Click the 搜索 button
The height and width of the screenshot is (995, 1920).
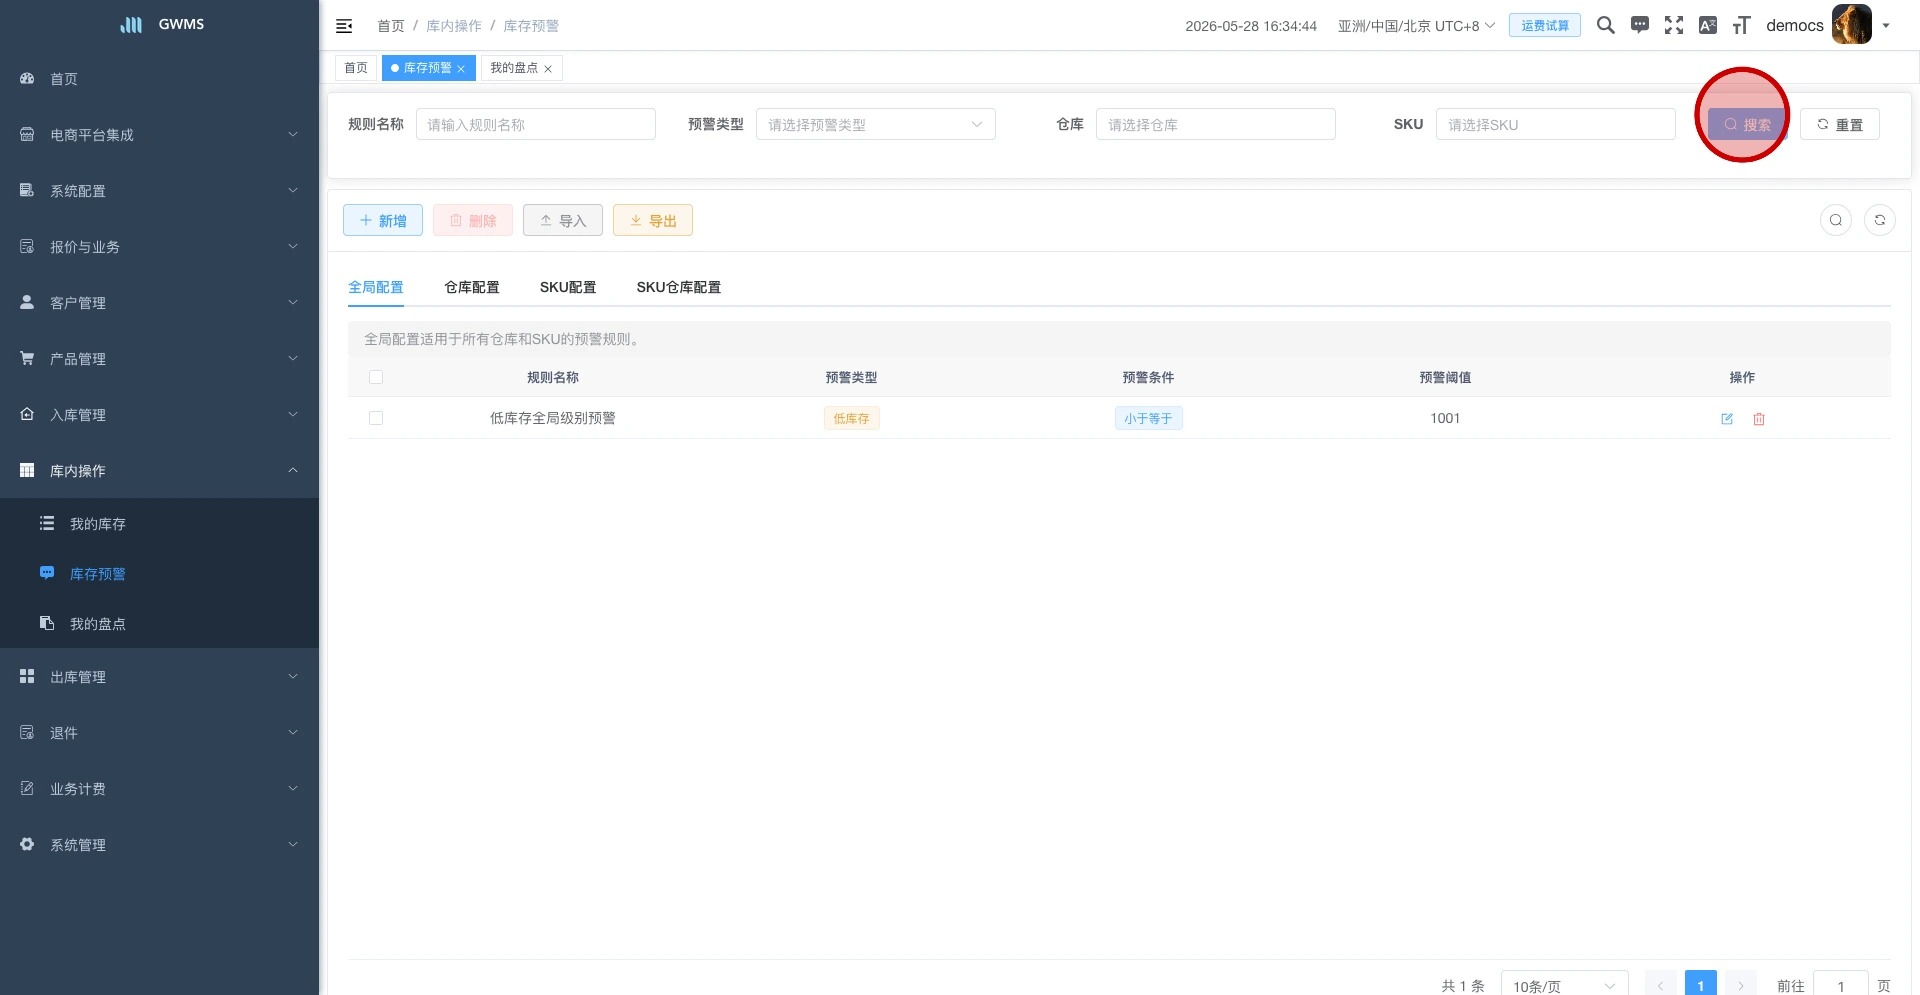tap(1747, 124)
